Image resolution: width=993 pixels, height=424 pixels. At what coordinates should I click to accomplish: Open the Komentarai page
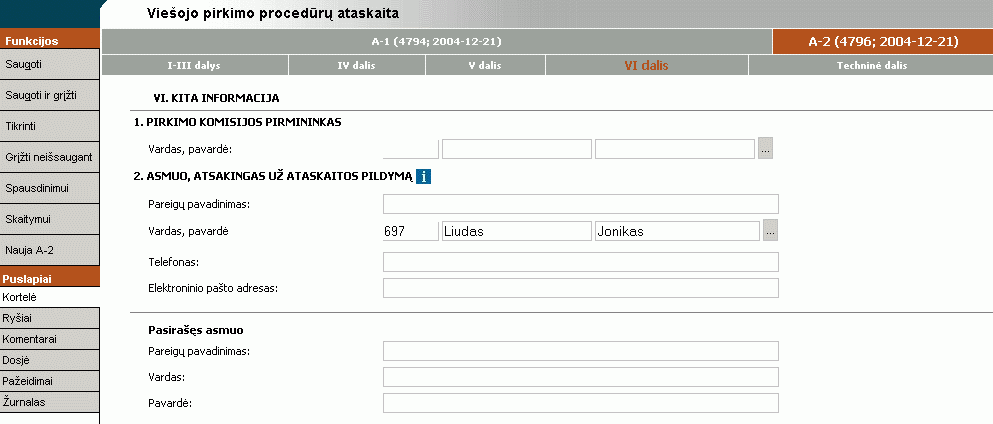tap(49, 339)
